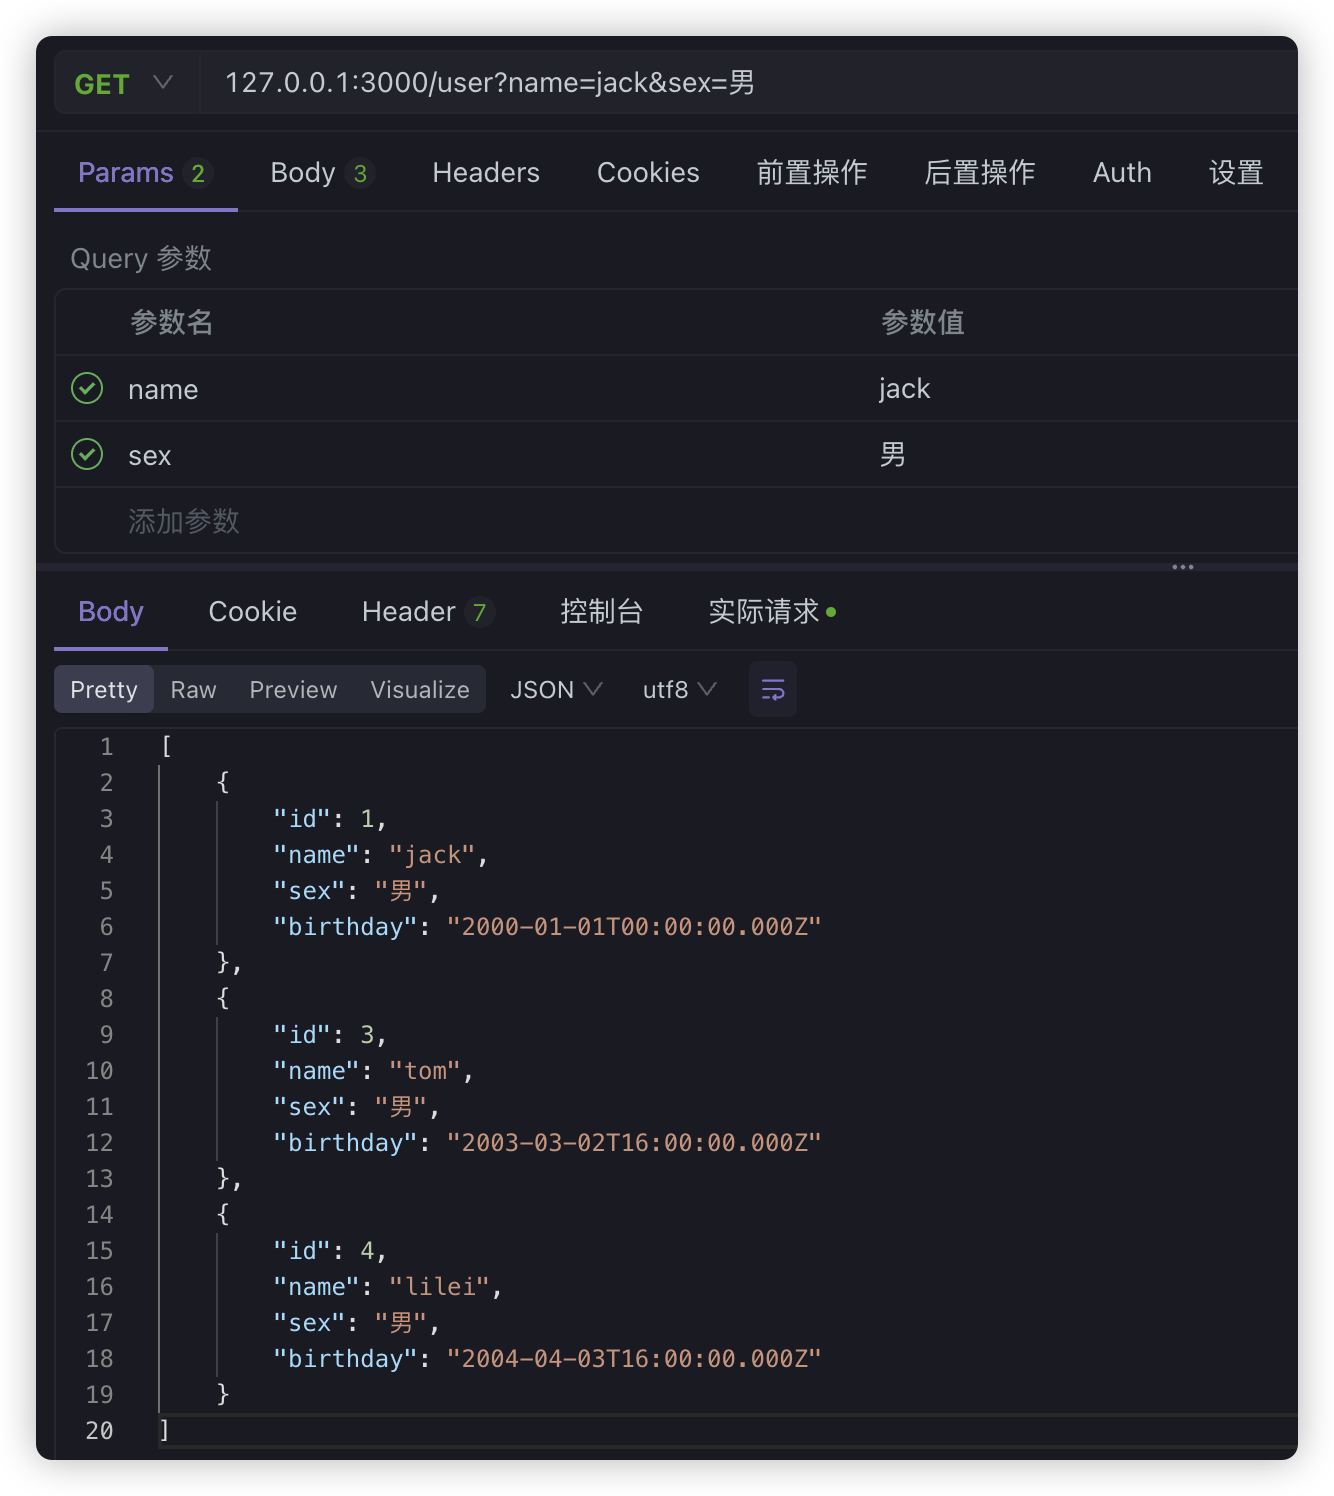Uncheck the sex parameter checkbox

[x=87, y=455]
